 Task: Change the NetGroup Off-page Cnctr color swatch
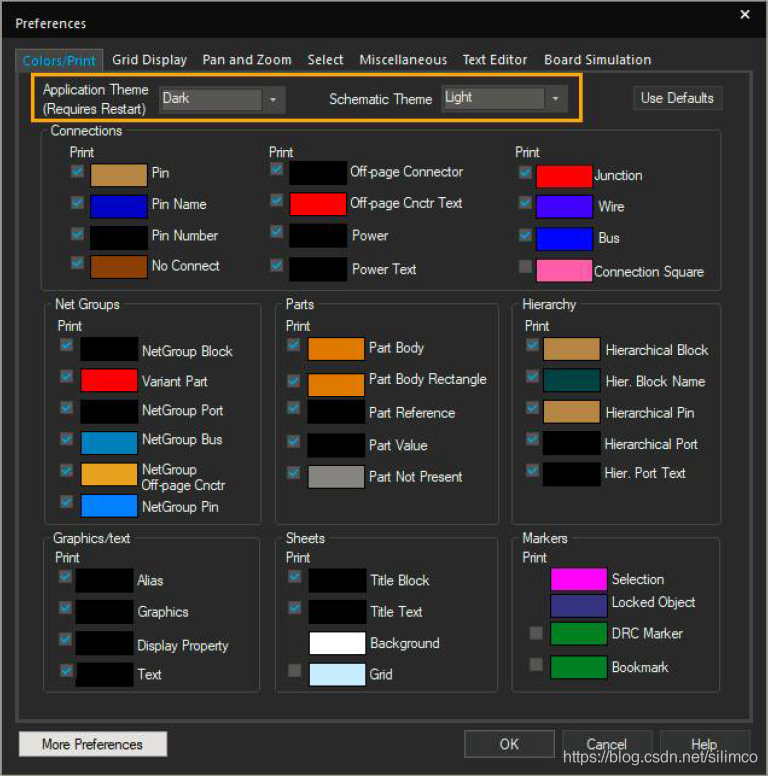pyautogui.click(x=109, y=475)
